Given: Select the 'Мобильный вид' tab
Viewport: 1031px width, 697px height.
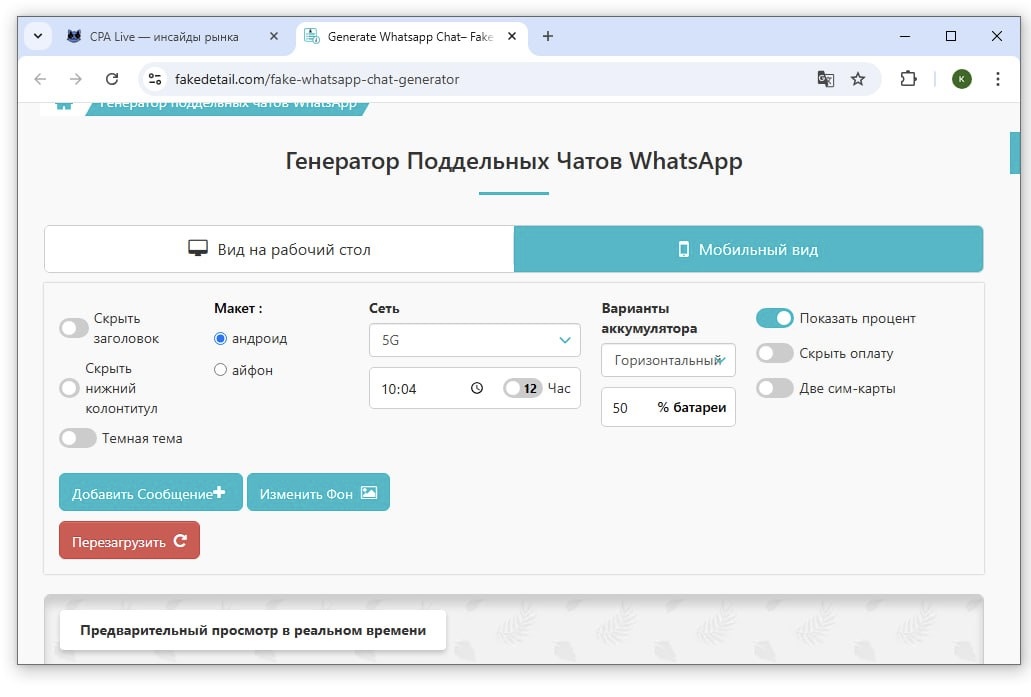Looking at the screenshot, I should (748, 249).
